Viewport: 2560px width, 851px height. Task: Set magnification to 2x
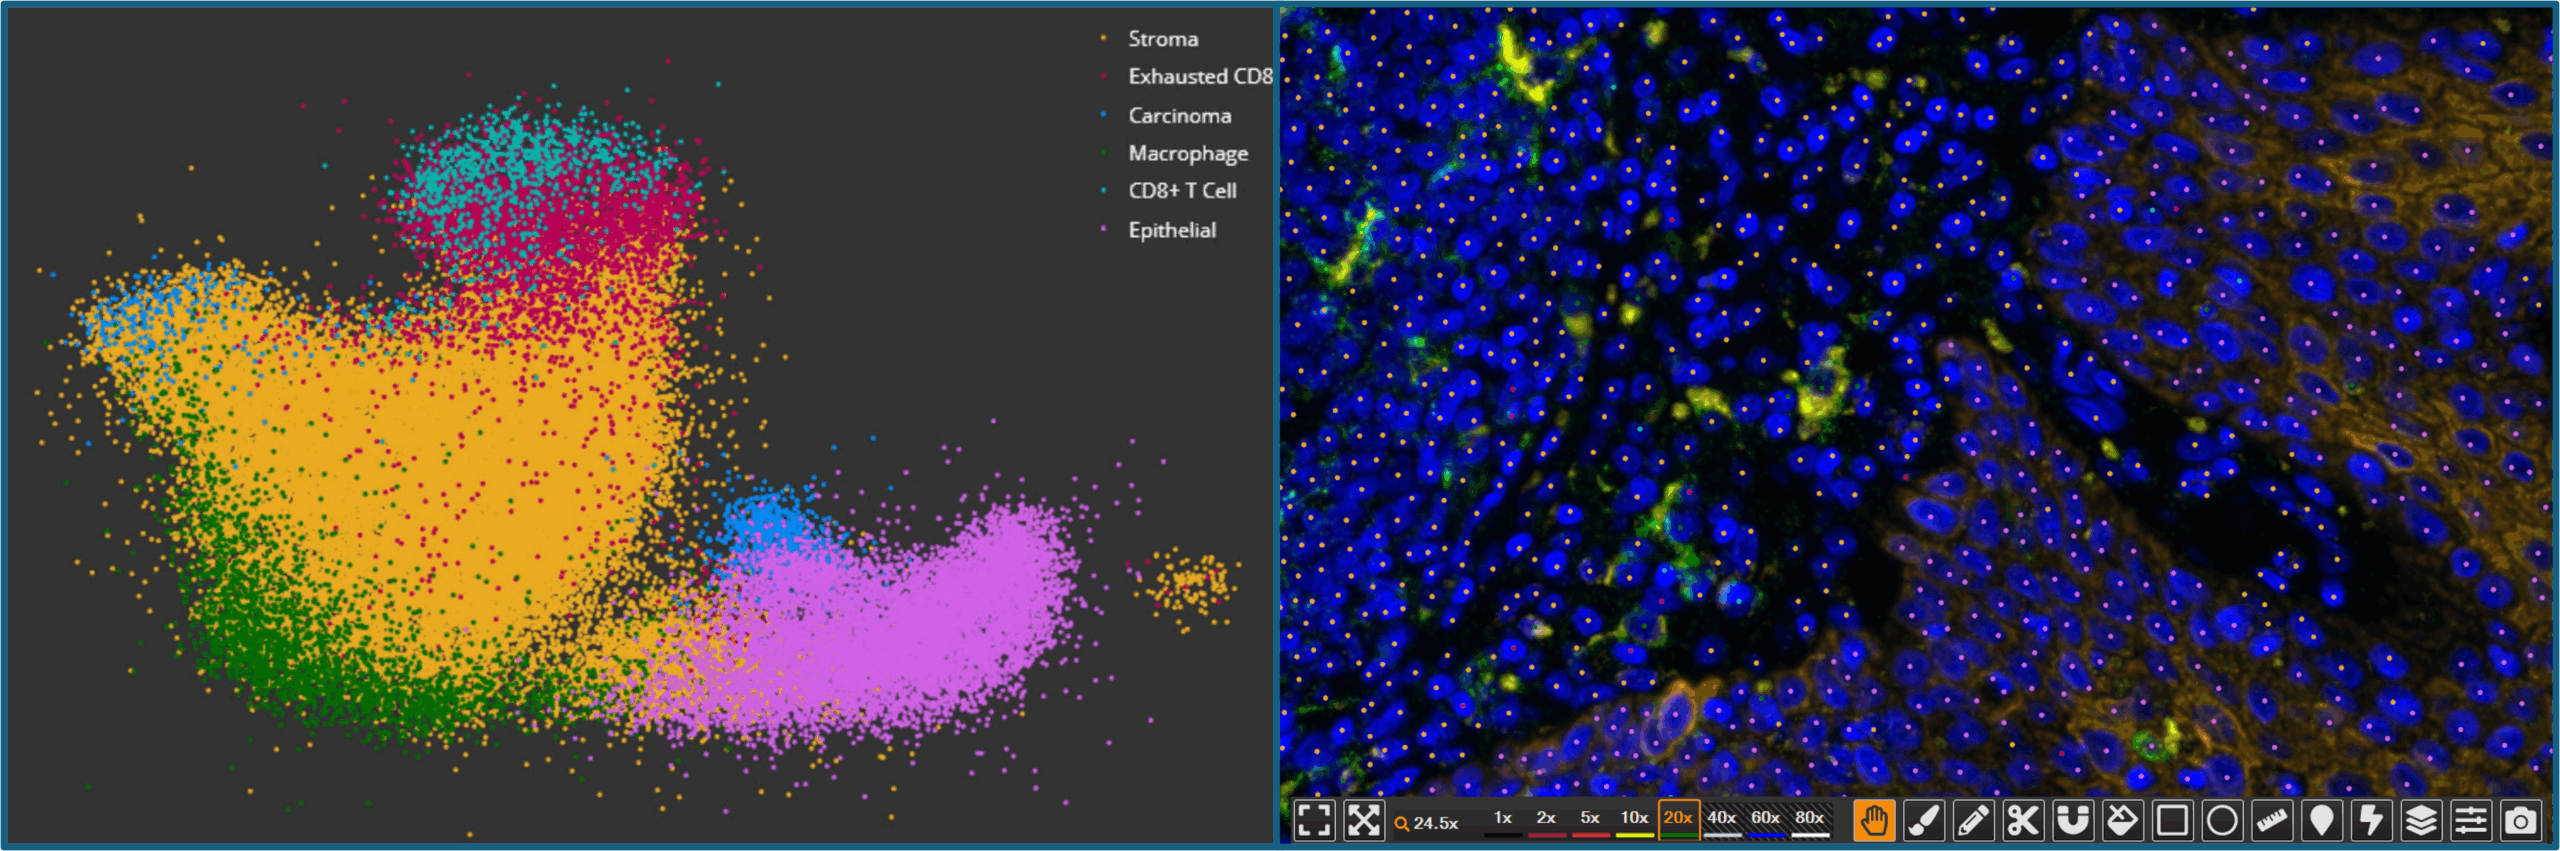point(1546,819)
